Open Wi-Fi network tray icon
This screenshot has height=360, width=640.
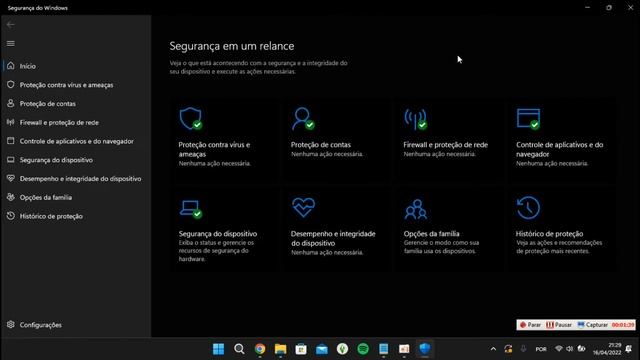click(x=559, y=349)
